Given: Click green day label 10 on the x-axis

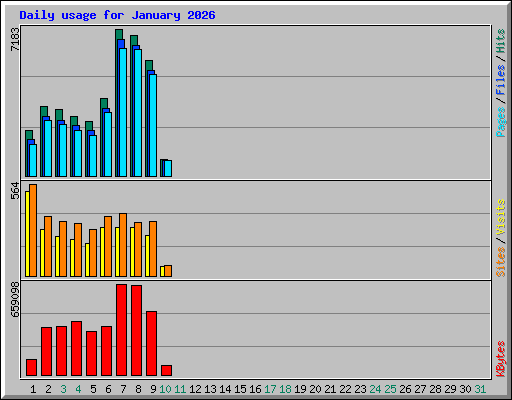Looking at the screenshot, I should tap(165, 389).
